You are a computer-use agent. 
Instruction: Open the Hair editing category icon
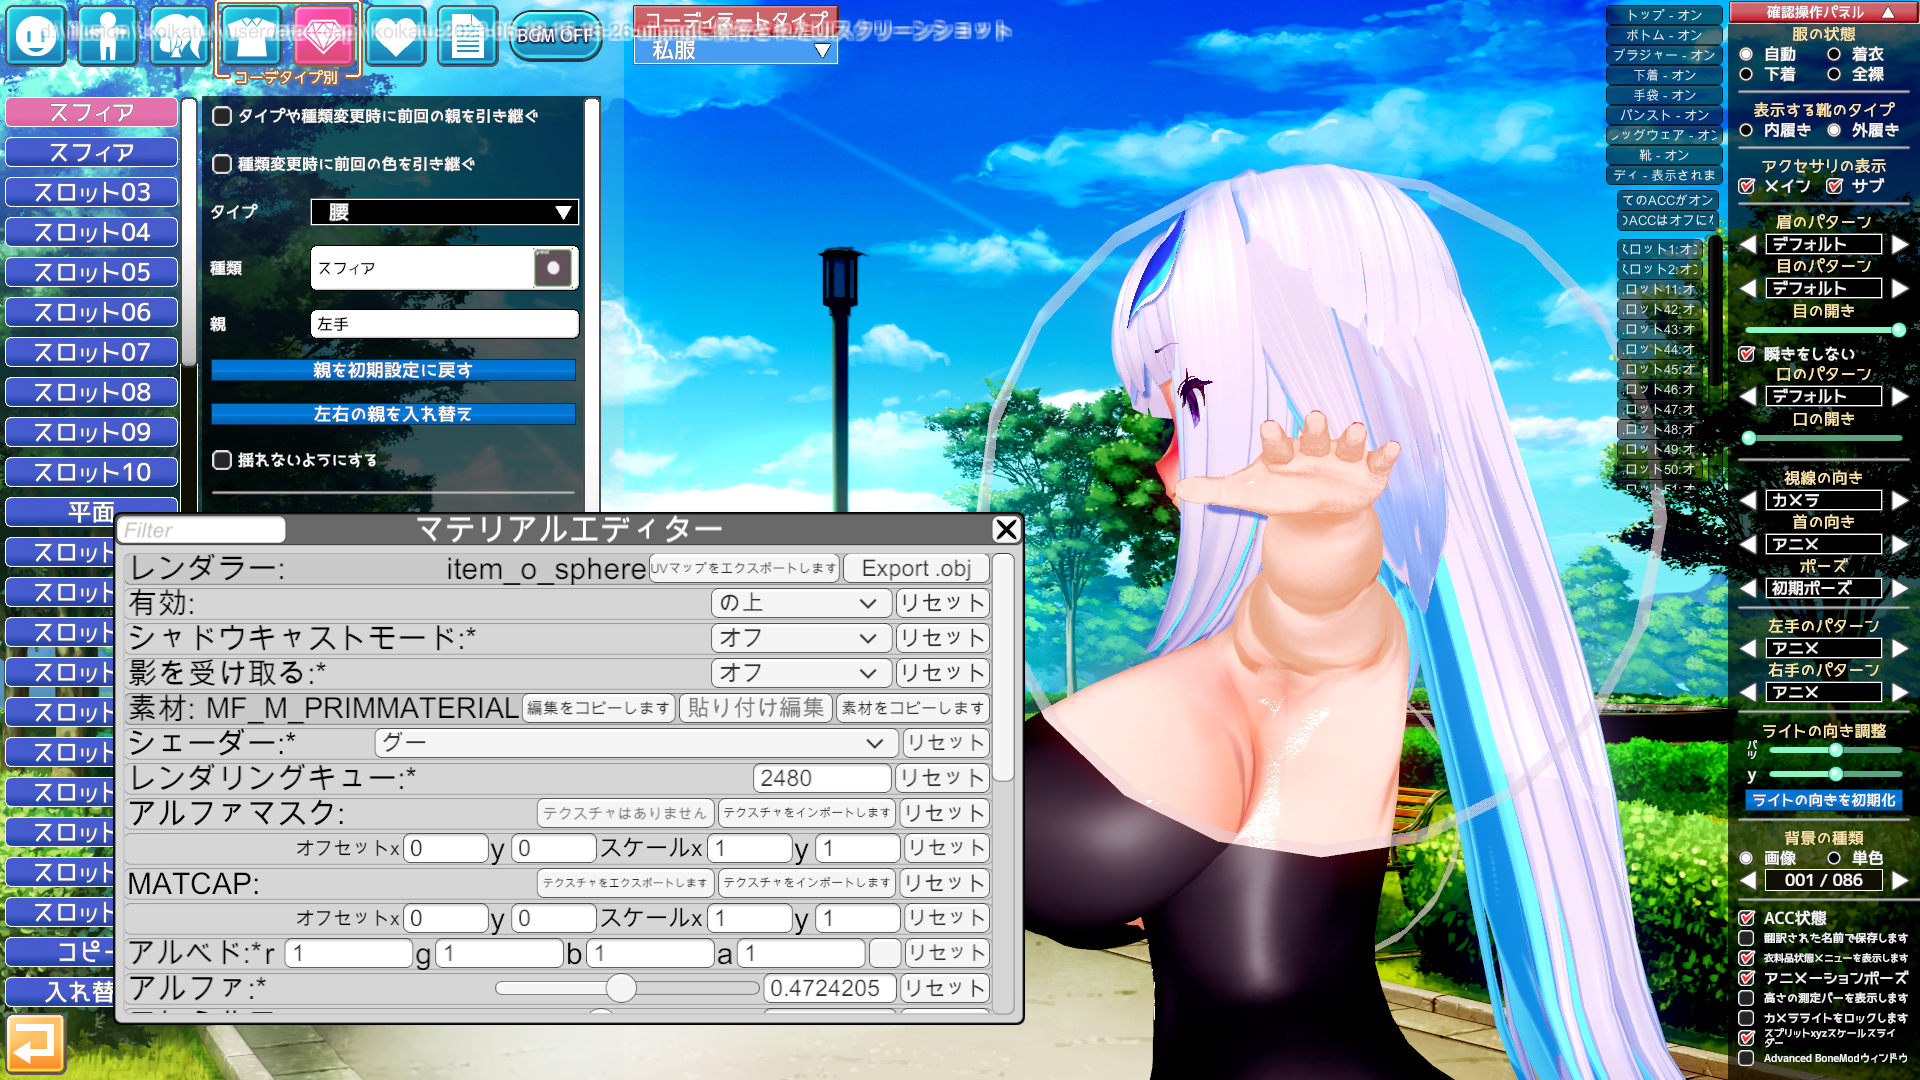click(x=179, y=36)
